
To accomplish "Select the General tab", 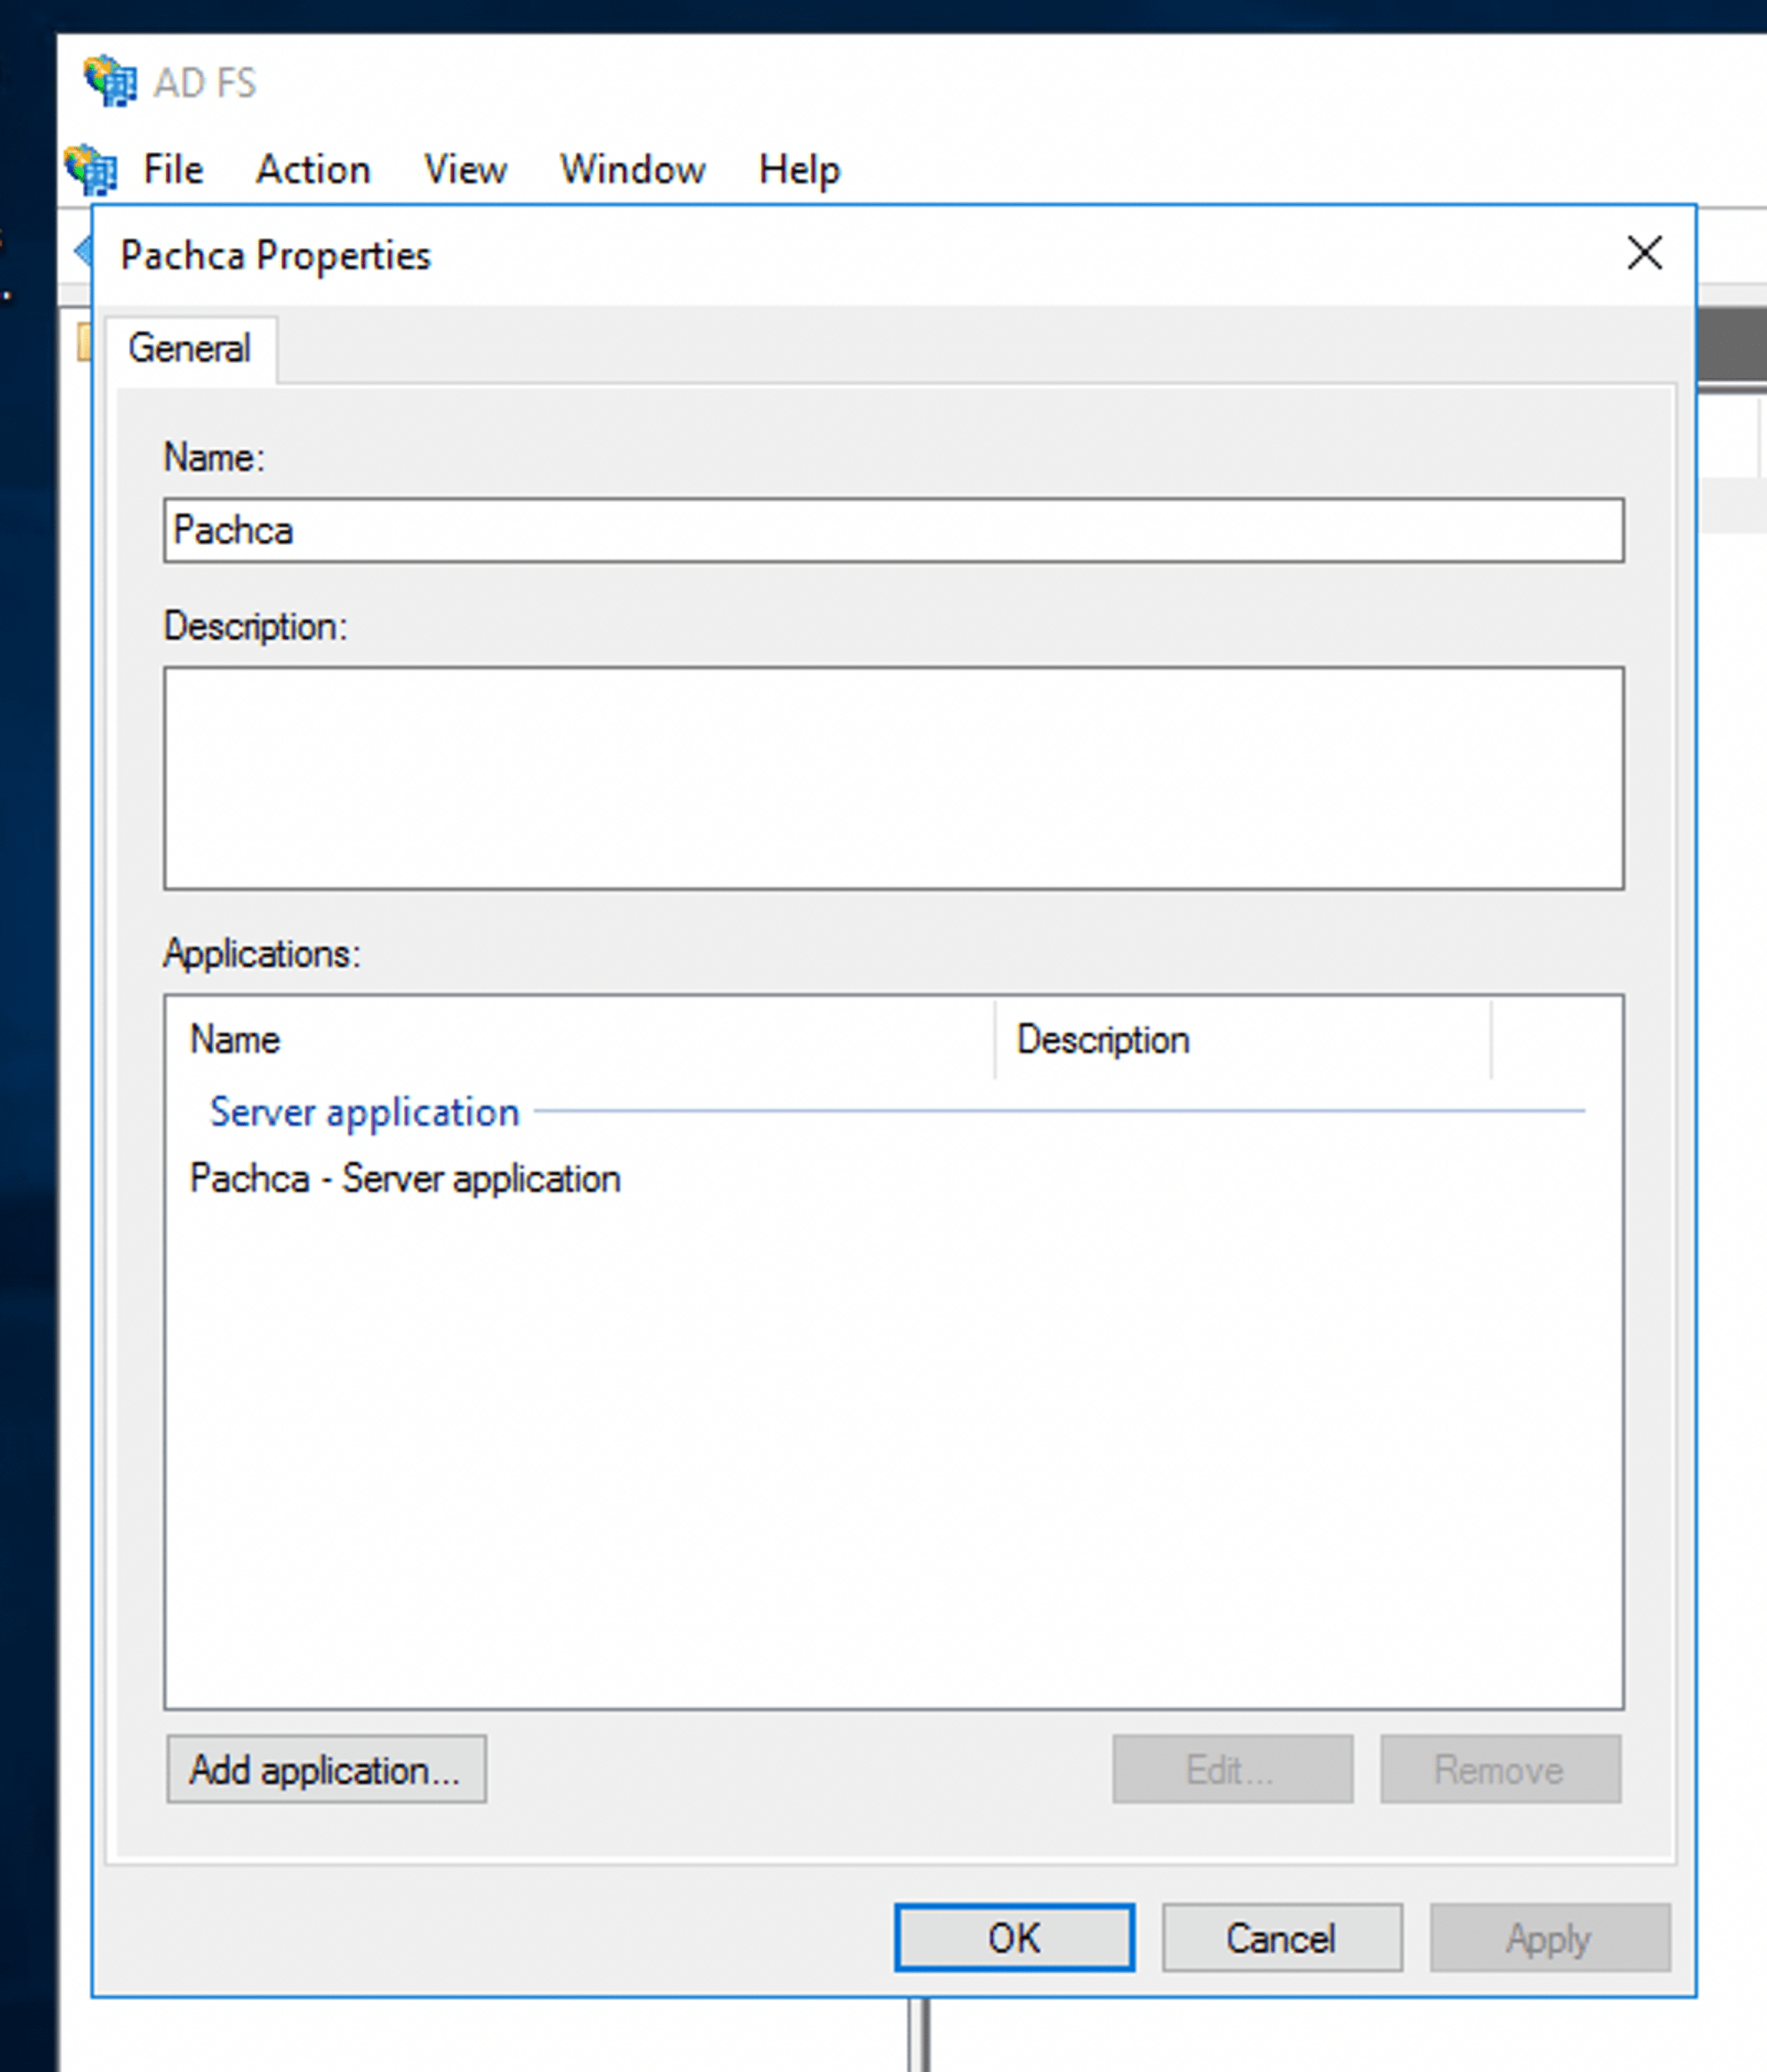I will point(189,349).
